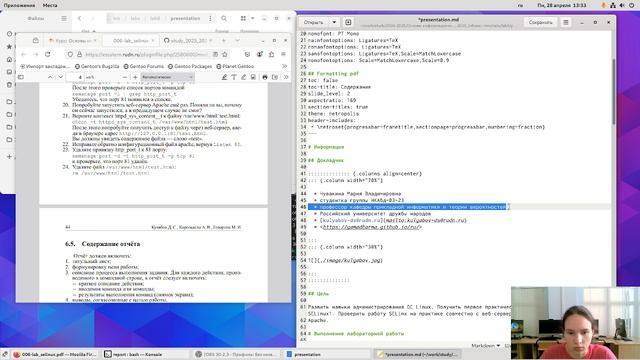Open a new Firefox tab with plus
Viewport: 640px width, 360px height.
[x=224, y=40]
